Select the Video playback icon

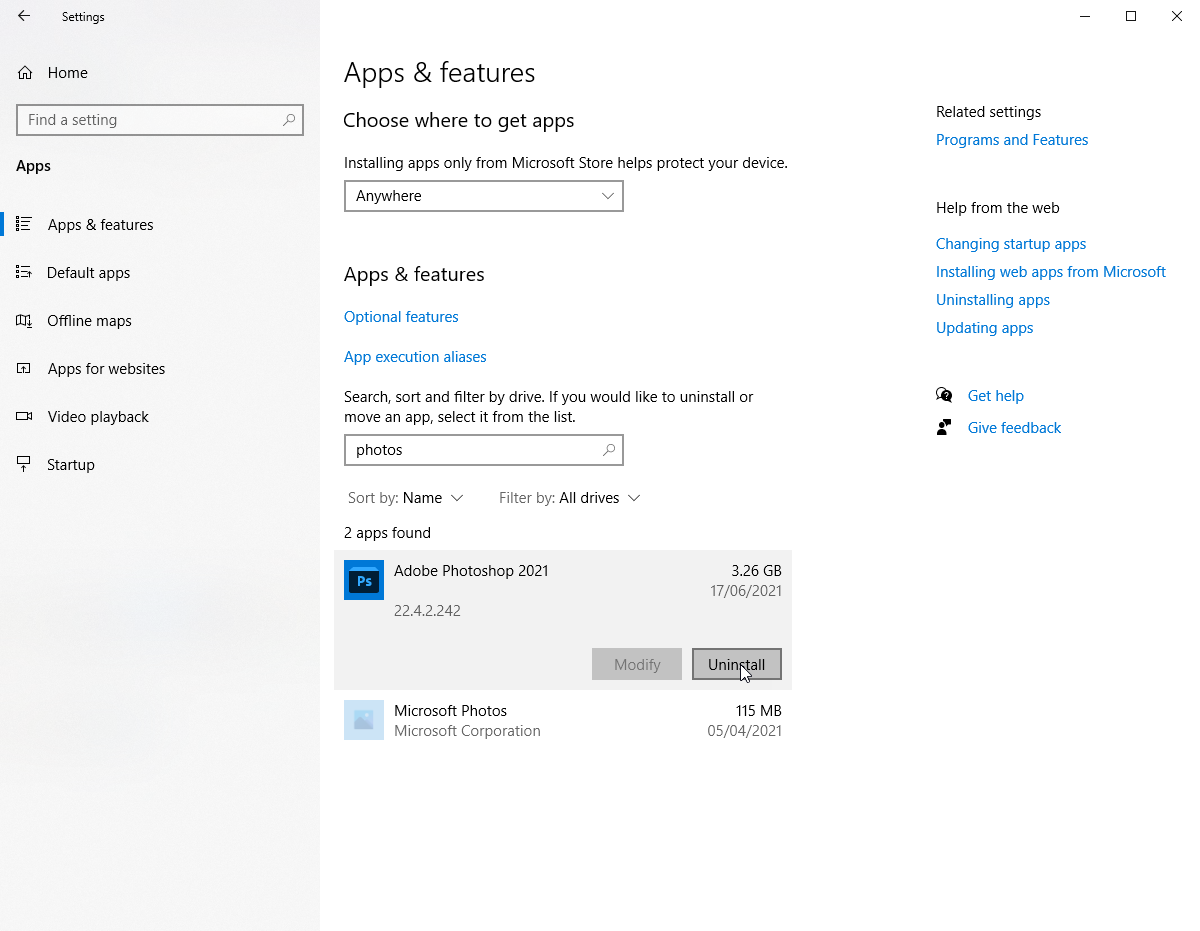tap(25, 416)
